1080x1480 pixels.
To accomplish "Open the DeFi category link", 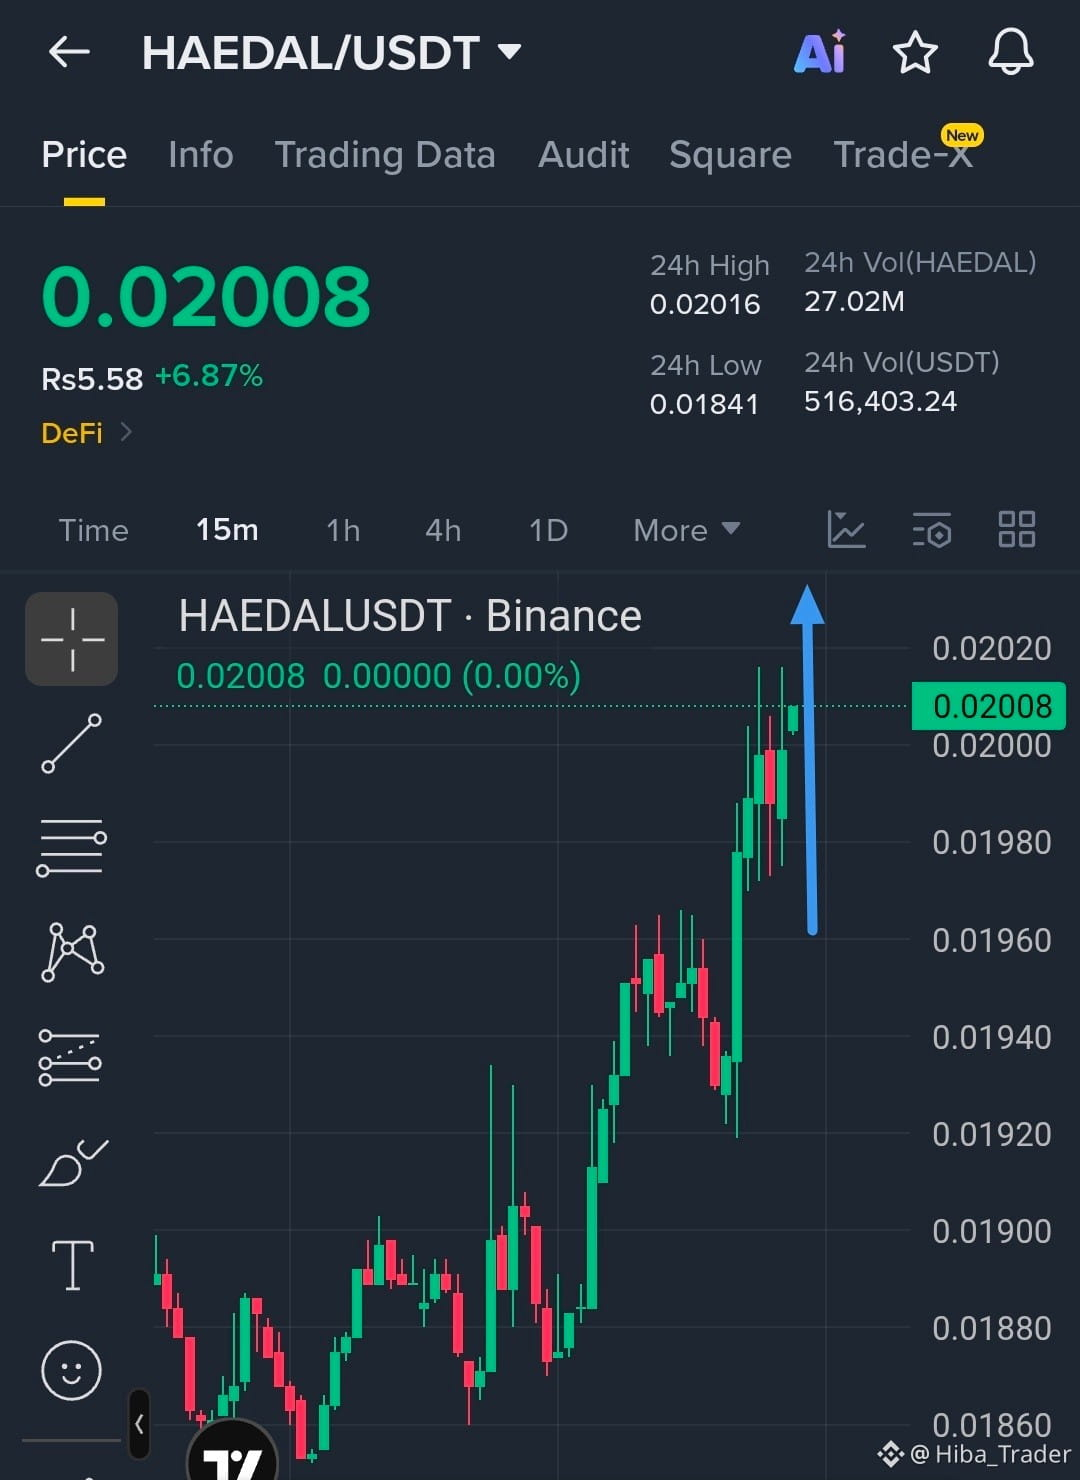I will (86, 433).
